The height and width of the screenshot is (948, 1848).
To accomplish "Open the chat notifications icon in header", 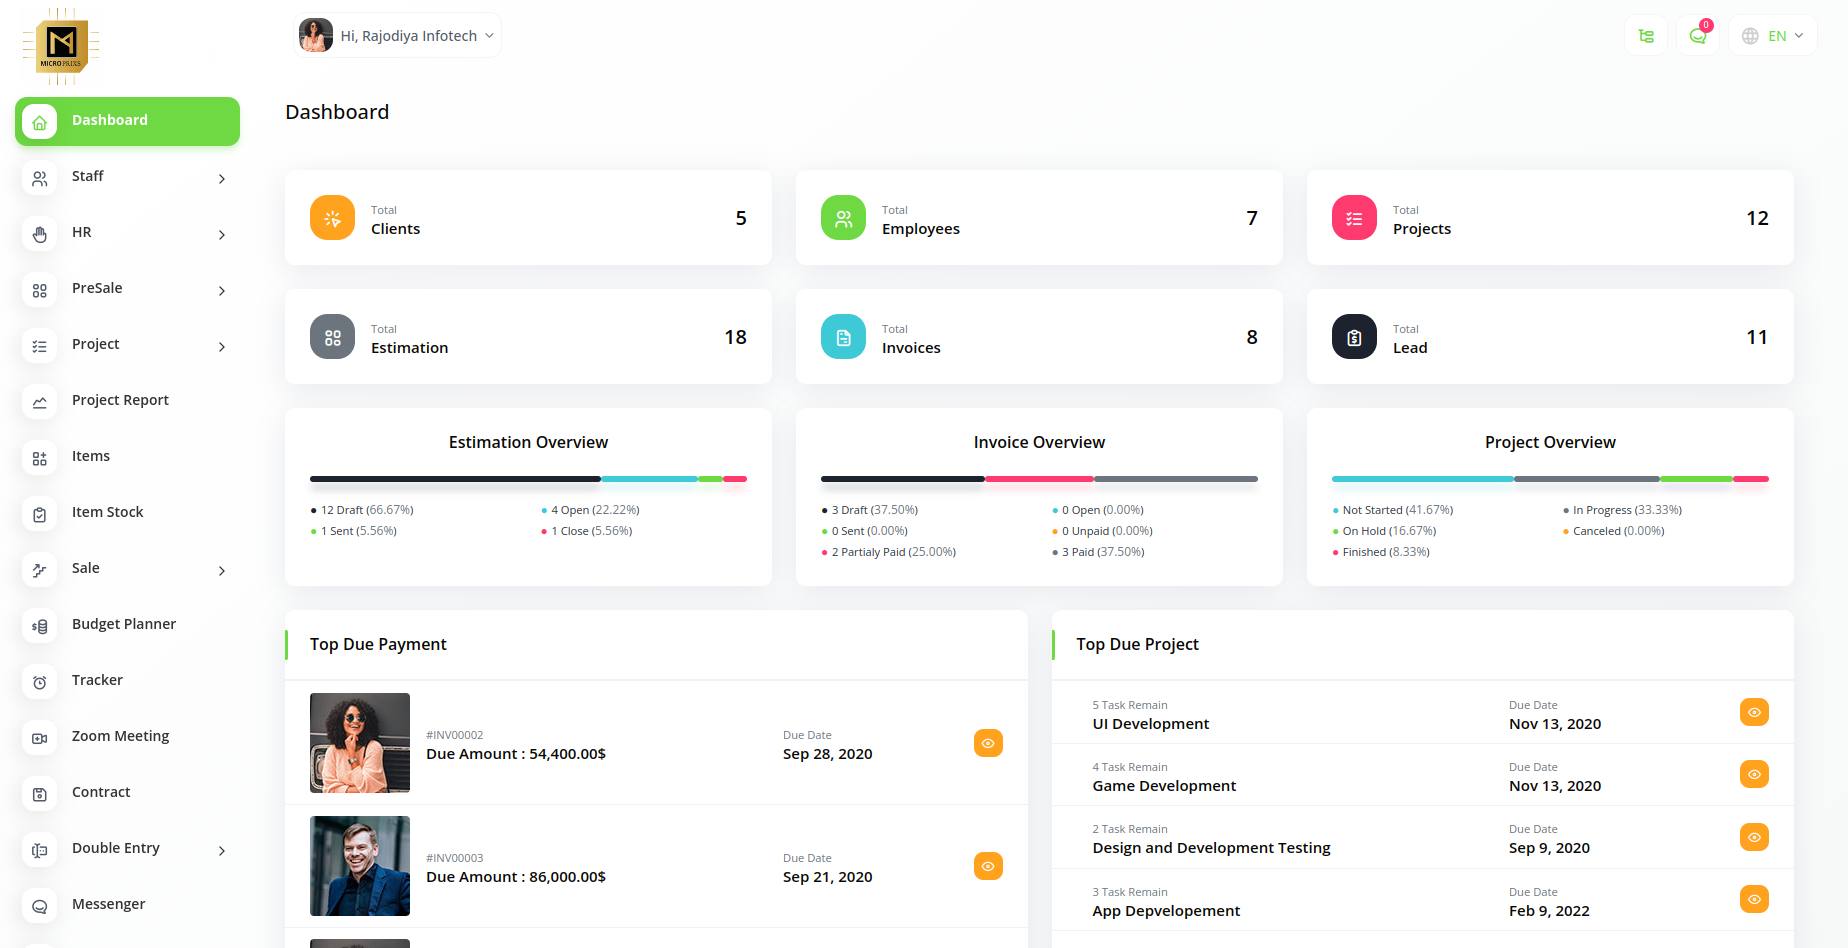I will click(x=1697, y=36).
